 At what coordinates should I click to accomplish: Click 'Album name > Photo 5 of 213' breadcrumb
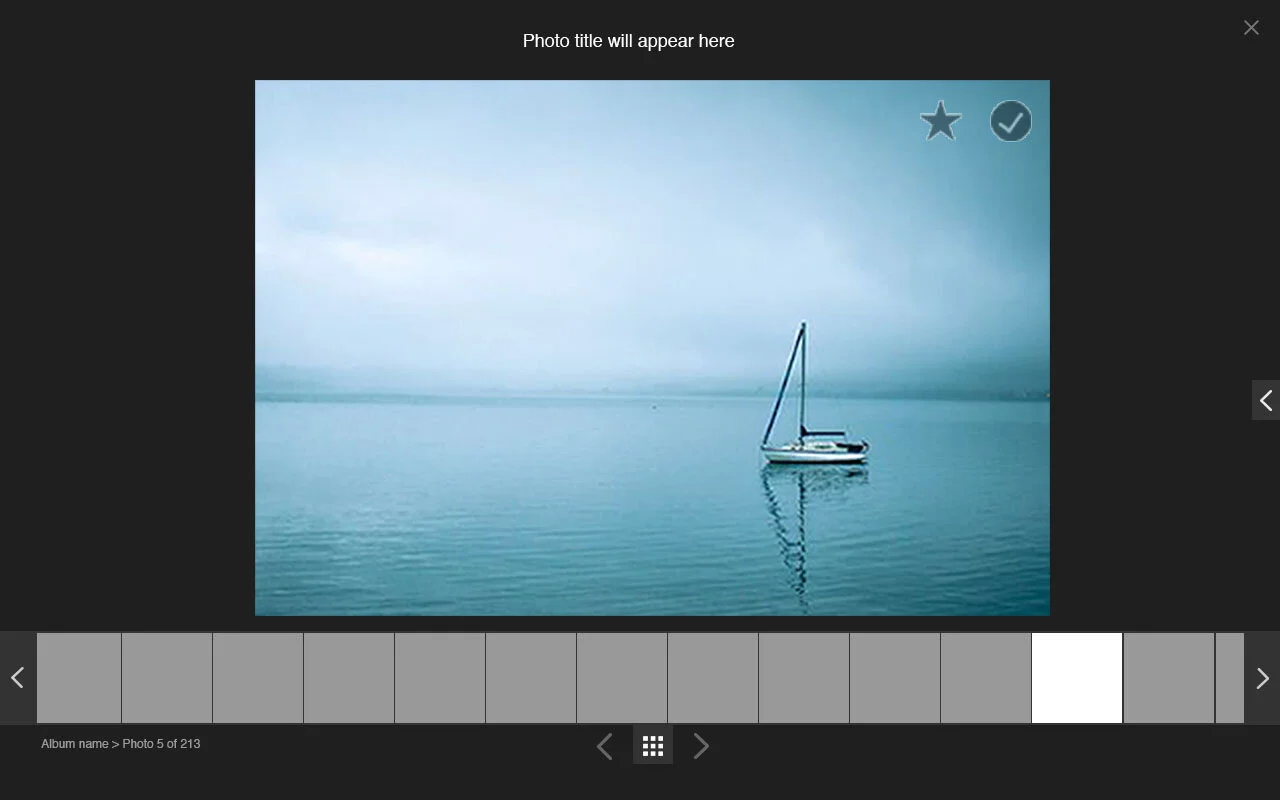tap(121, 744)
